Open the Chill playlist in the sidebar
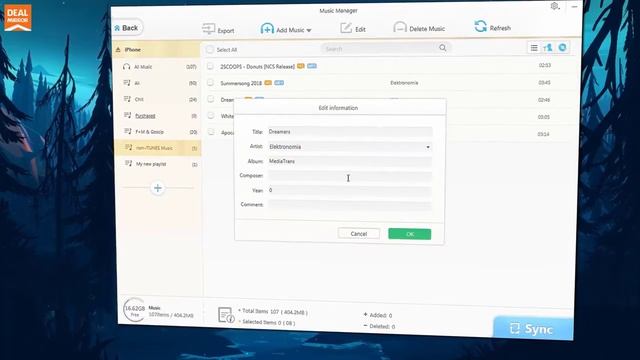This screenshot has height=360, width=640. click(159, 99)
